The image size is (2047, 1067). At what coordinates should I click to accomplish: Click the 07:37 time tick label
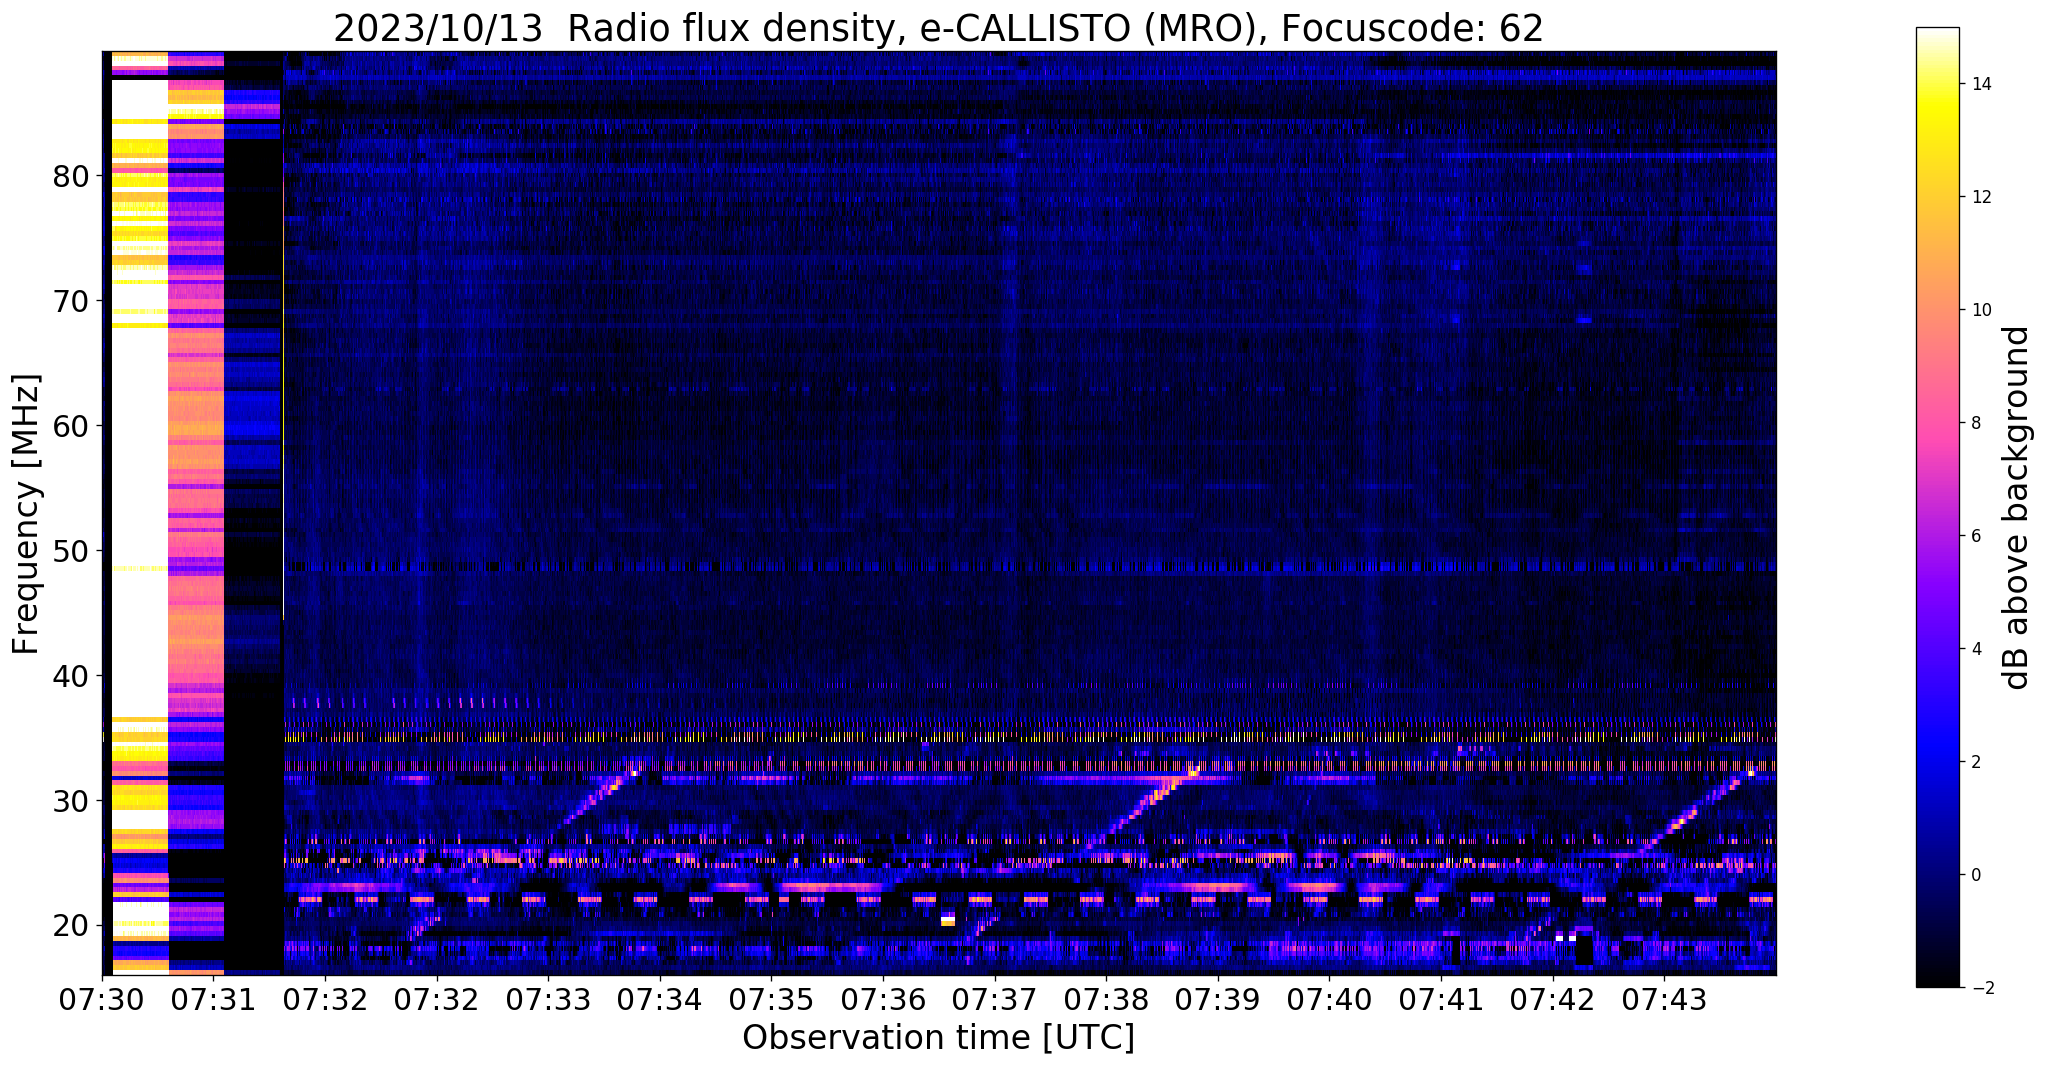(x=995, y=999)
